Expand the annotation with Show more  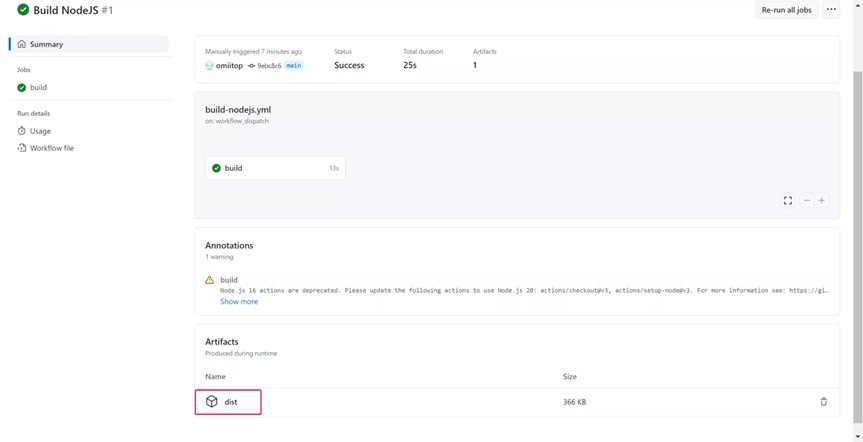[x=239, y=301]
